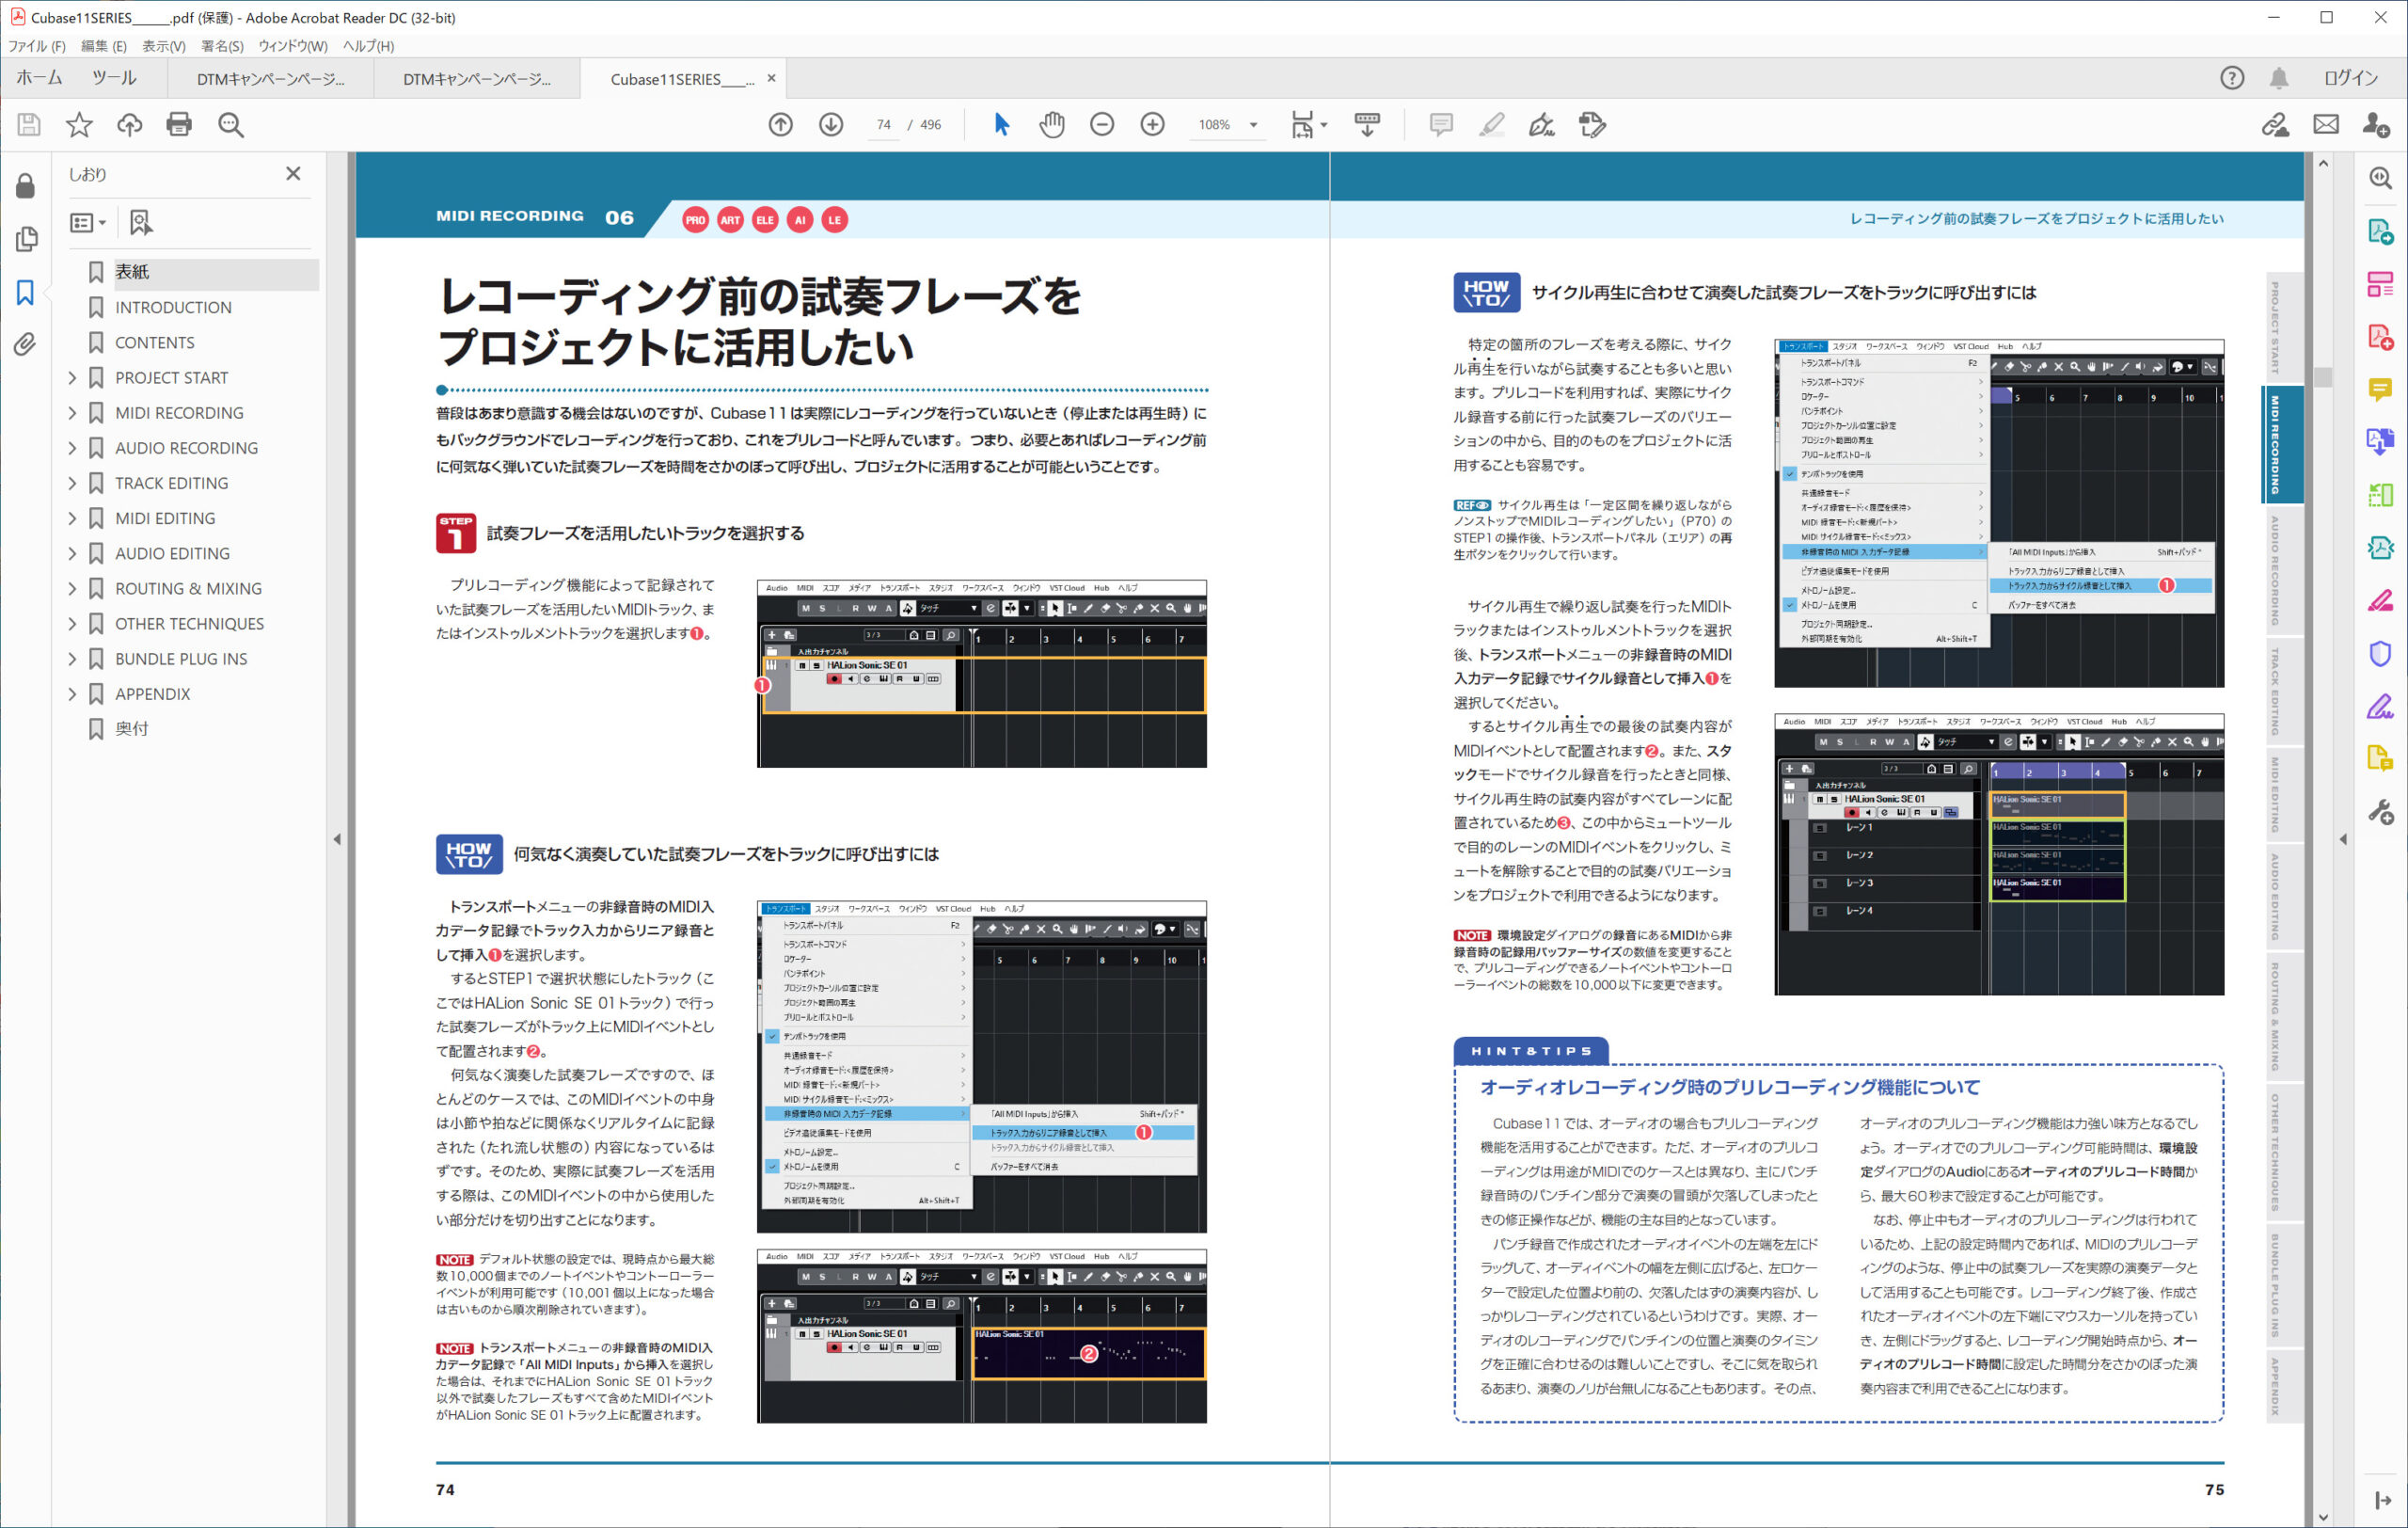The width and height of the screenshot is (2408, 1528).
Task: Jump to the INTRODUCTION bookmark
Action: coord(173,307)
